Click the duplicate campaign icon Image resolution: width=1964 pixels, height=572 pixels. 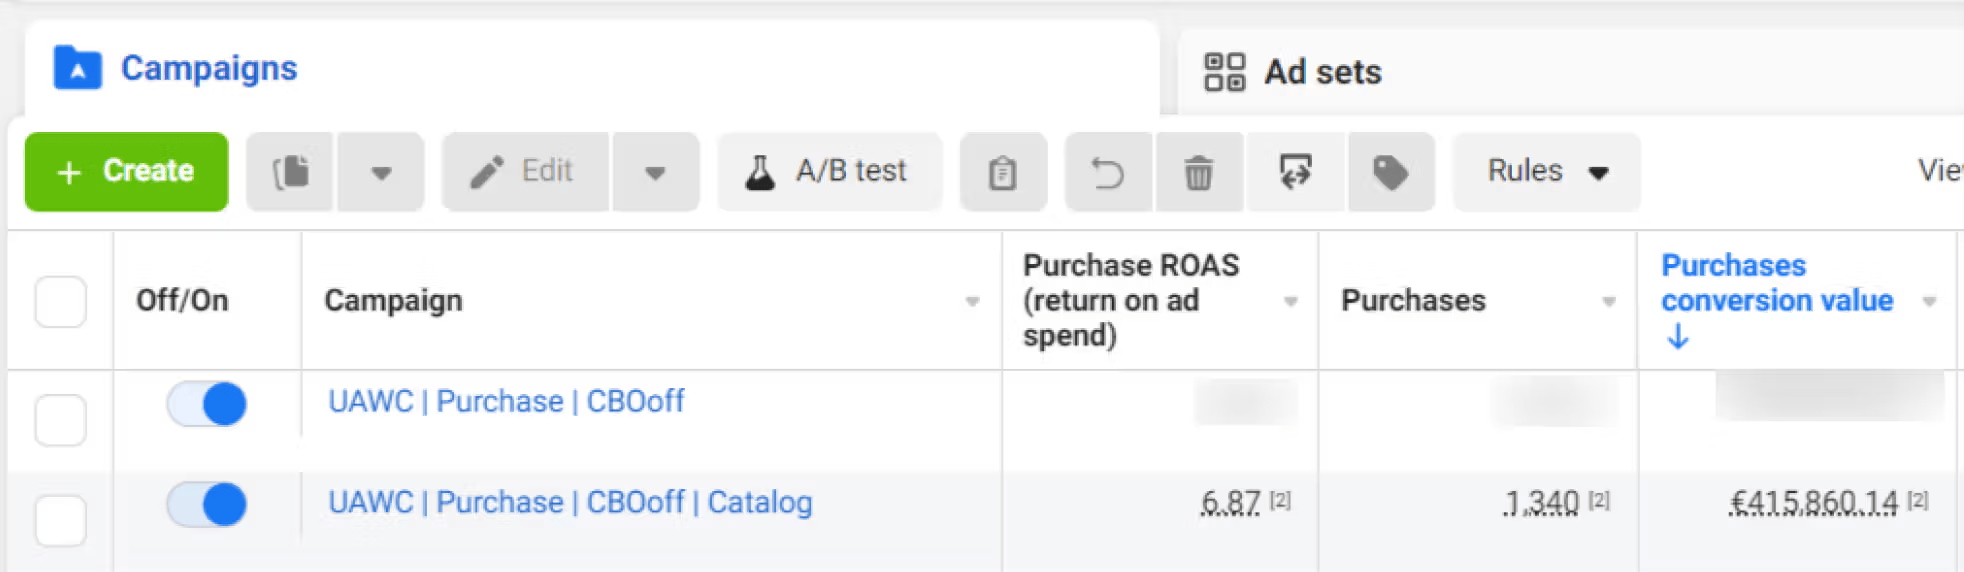290,172
